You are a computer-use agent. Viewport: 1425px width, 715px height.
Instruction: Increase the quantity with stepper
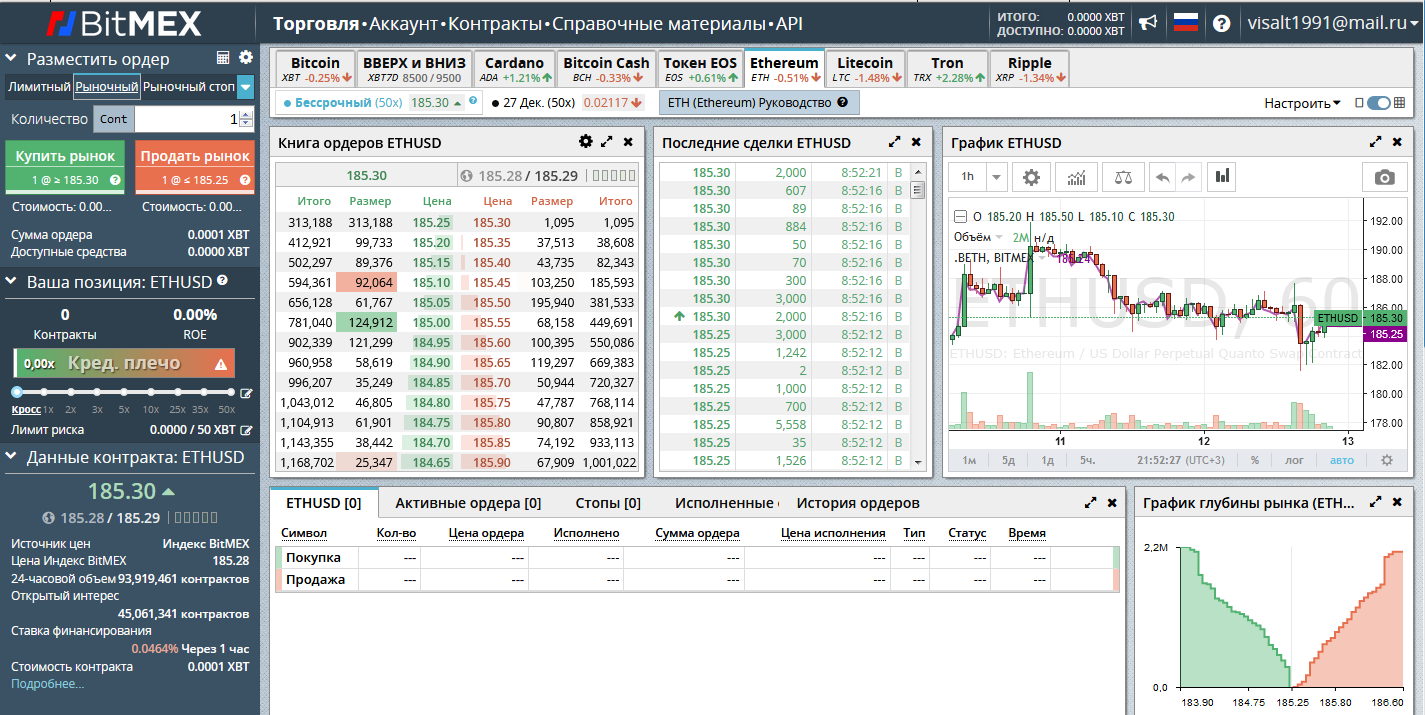(246, 115)
